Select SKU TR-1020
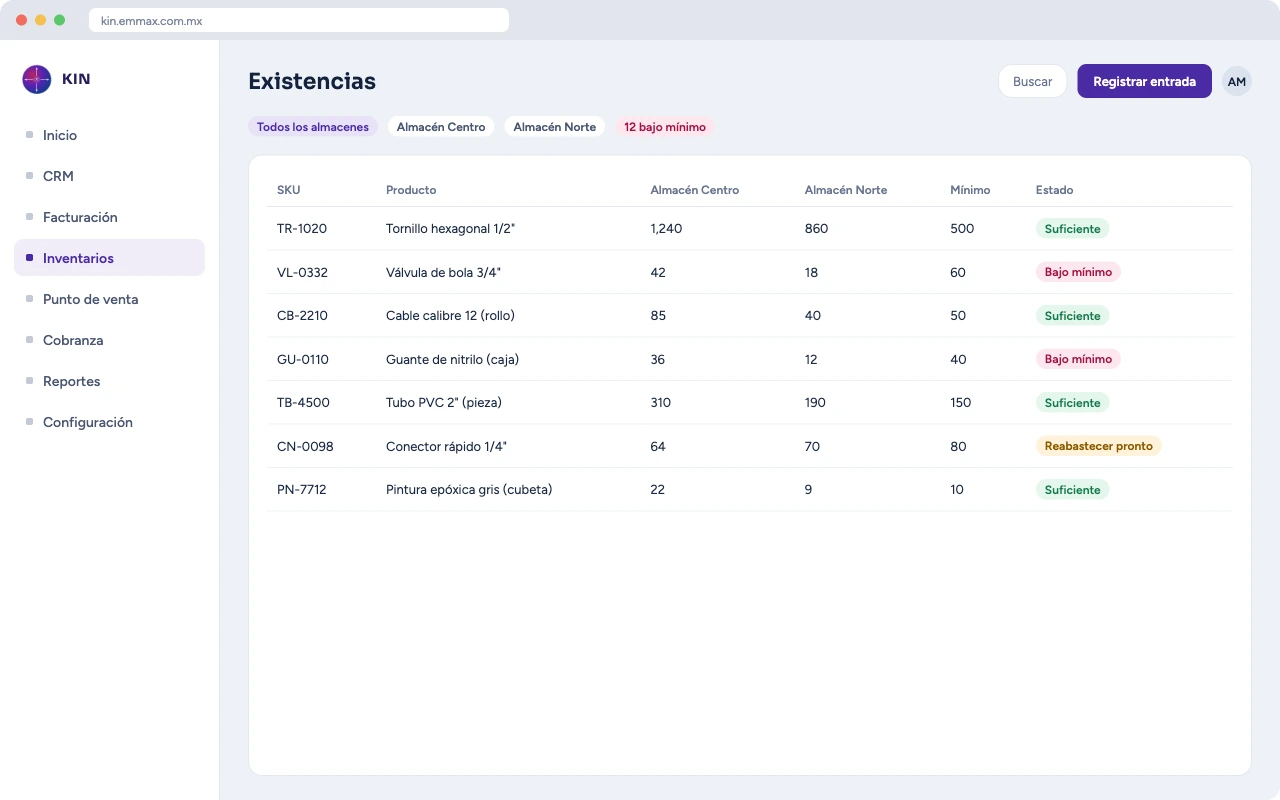Image resolution: width=1280 pixels, height=800 pixels. coord(302,229)
